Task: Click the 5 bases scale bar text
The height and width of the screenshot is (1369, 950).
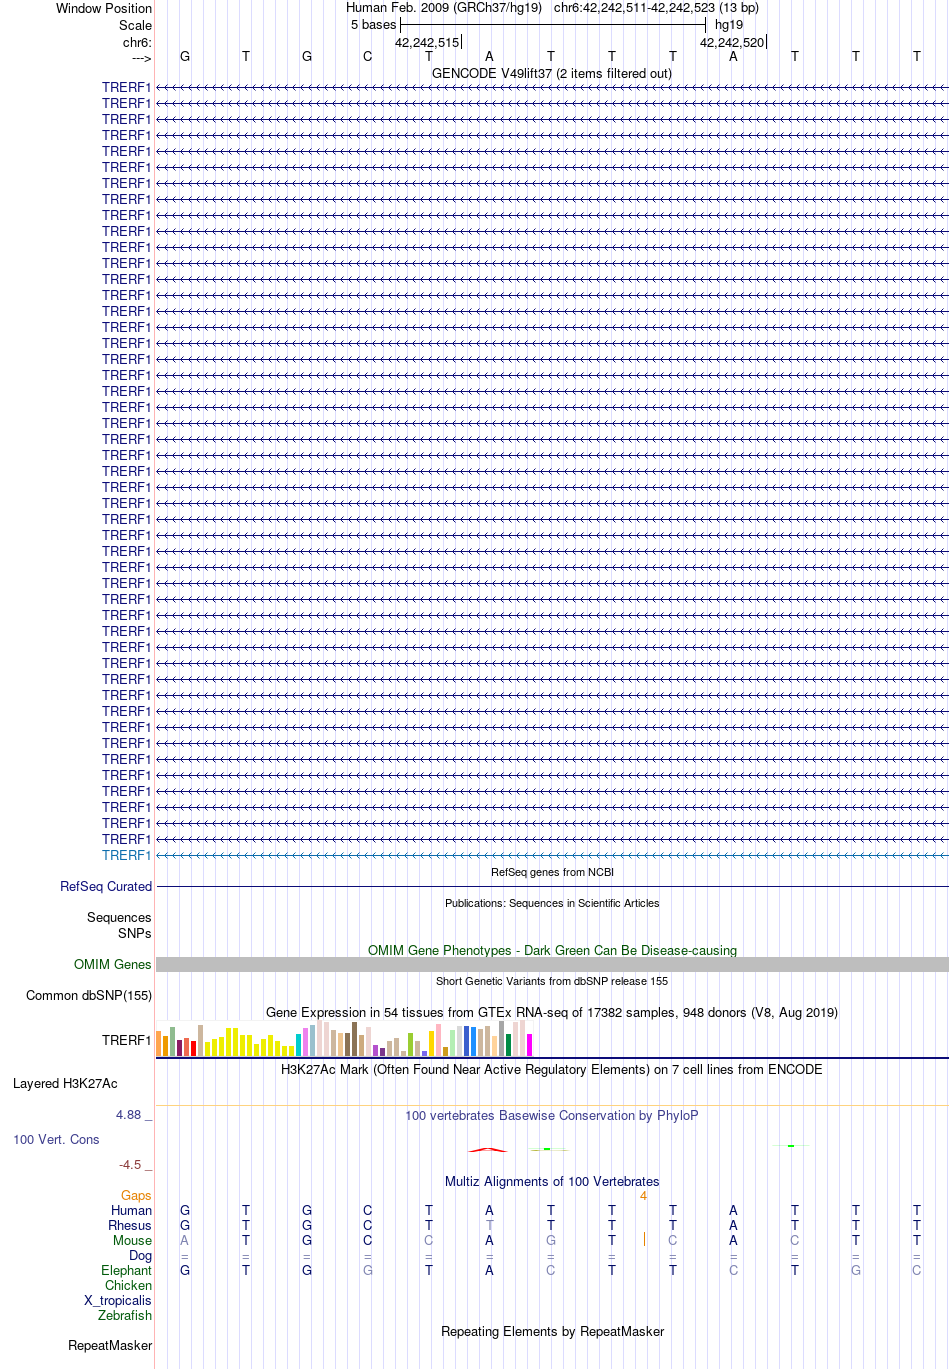Action: tap(374, 25)
